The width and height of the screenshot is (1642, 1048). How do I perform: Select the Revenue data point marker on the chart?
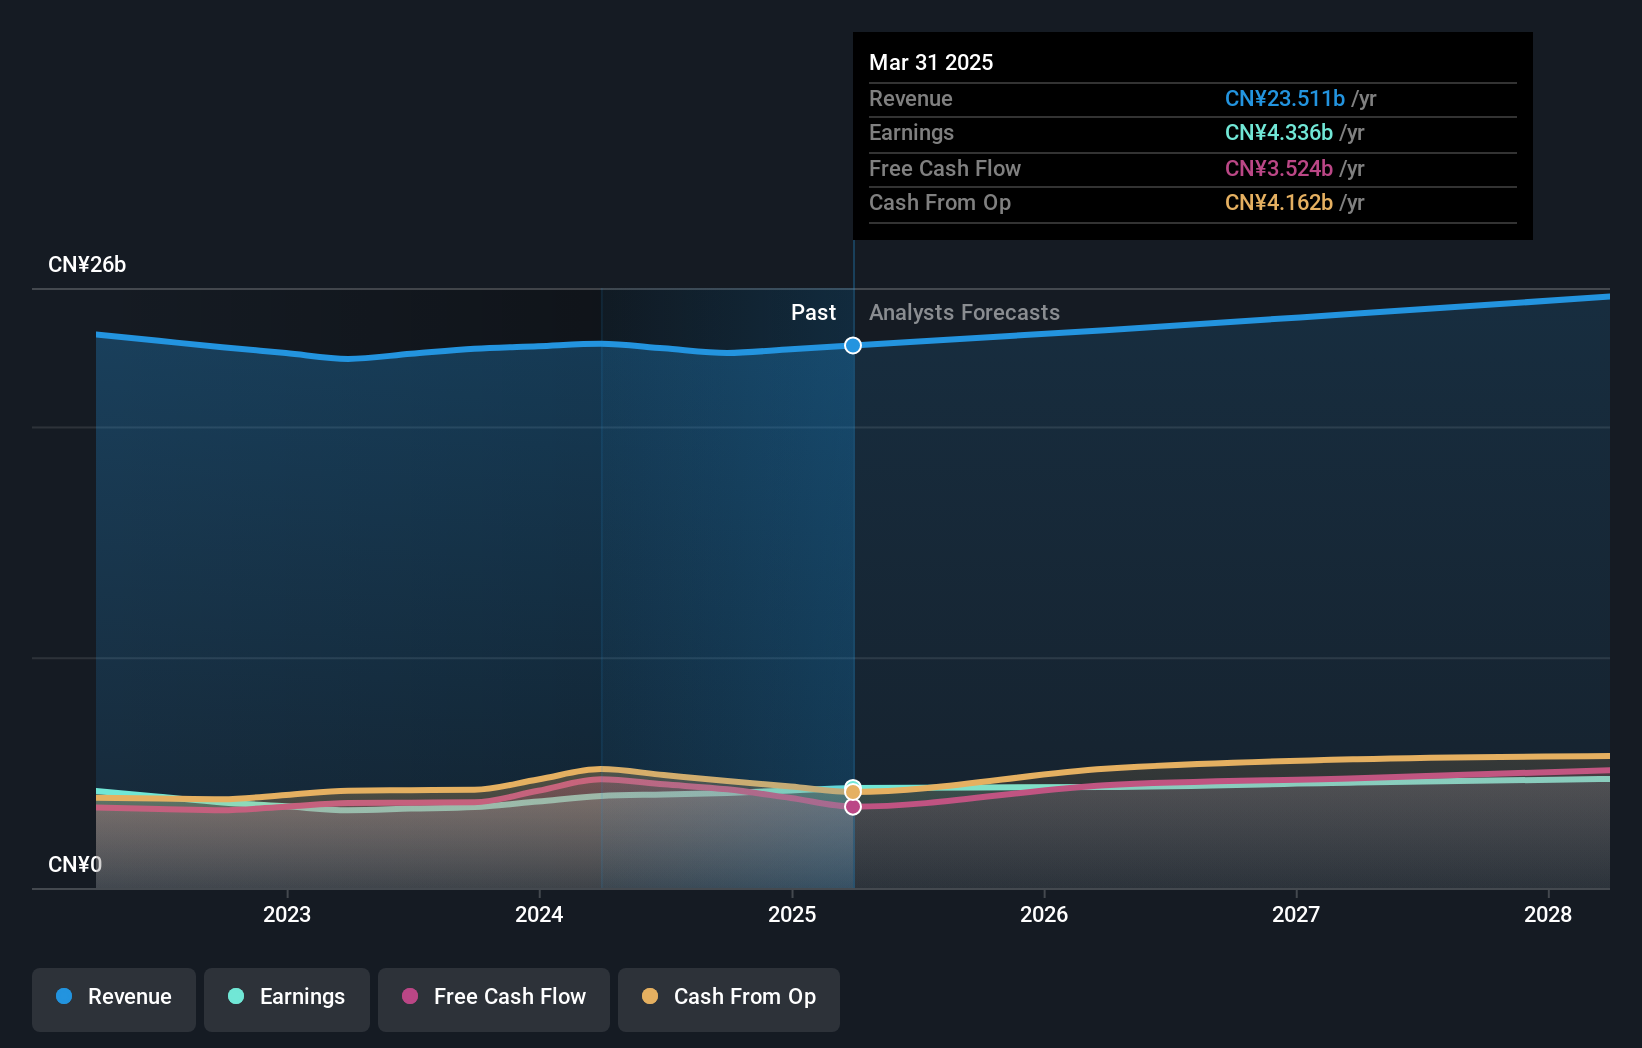[852, 345]
